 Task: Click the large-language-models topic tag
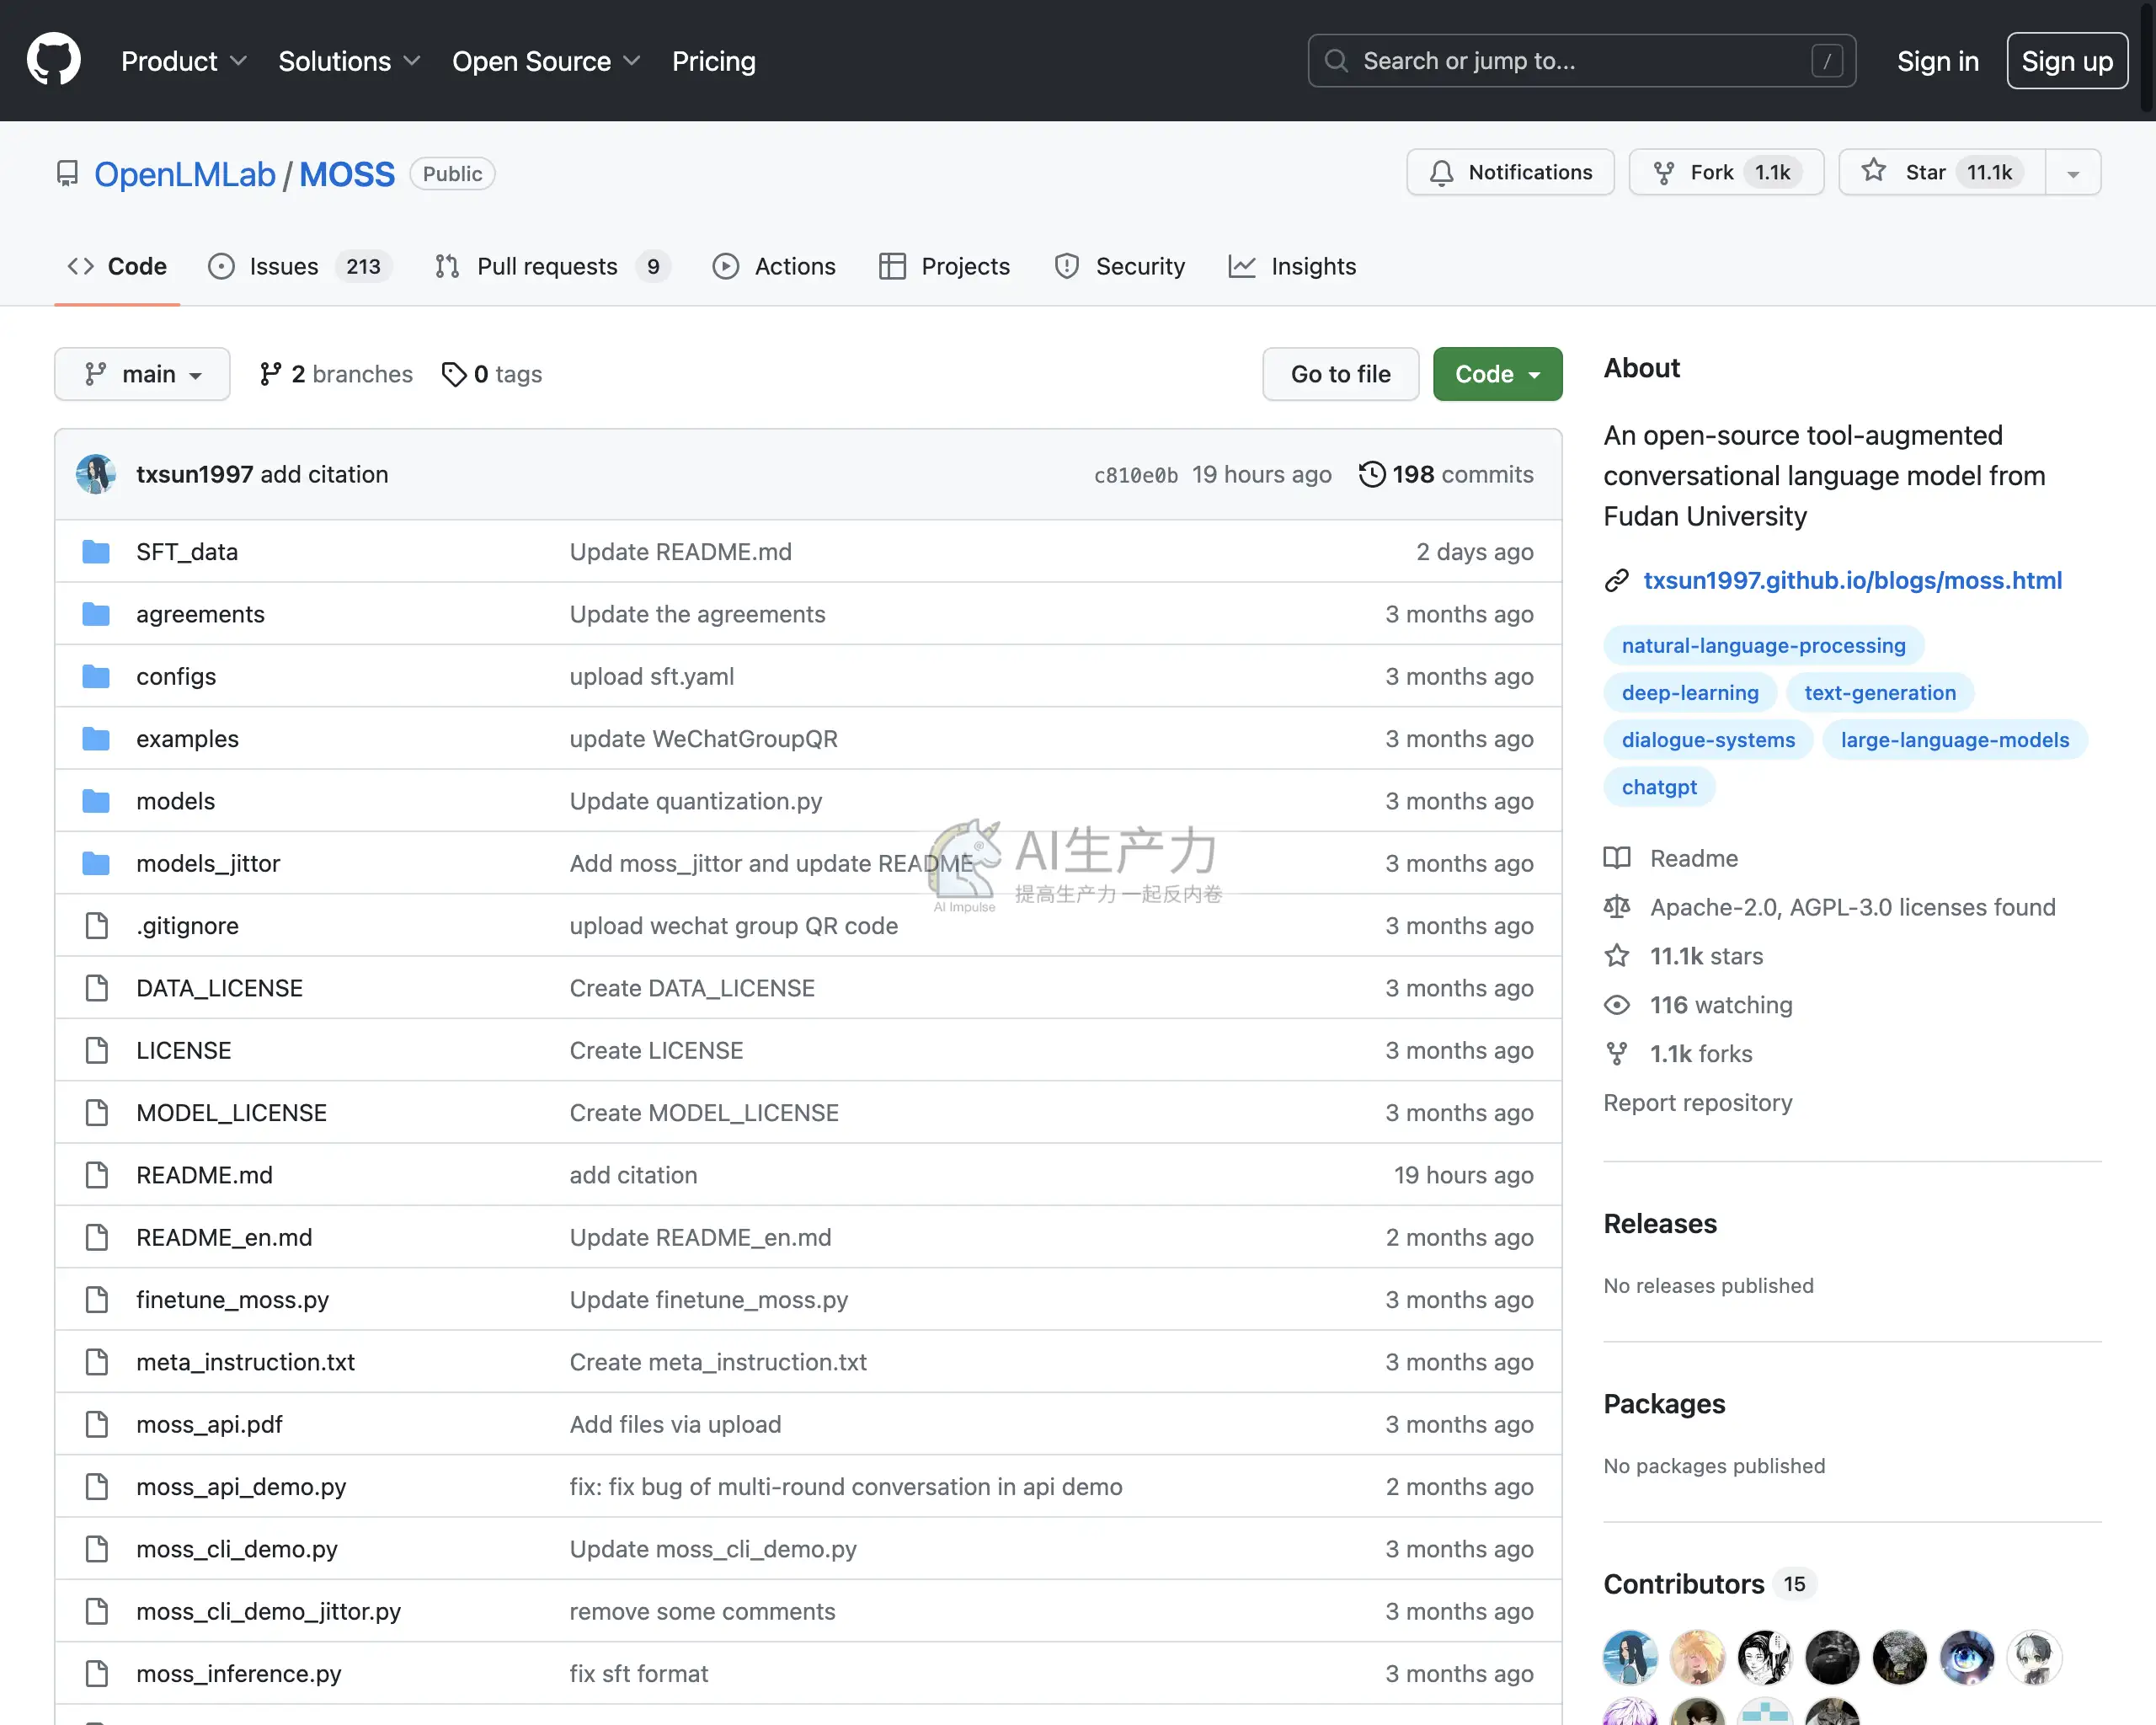pyautogui.click(x=1954, y=740)
